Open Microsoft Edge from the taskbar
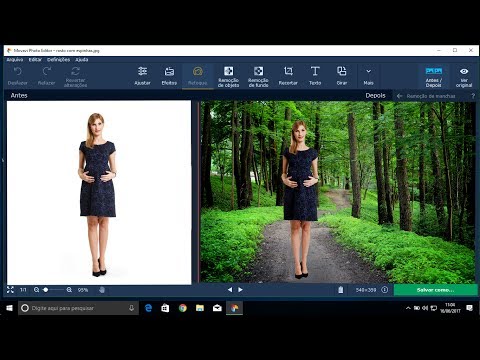The height and width of the screenshot is (360, 480). (148, 308)
